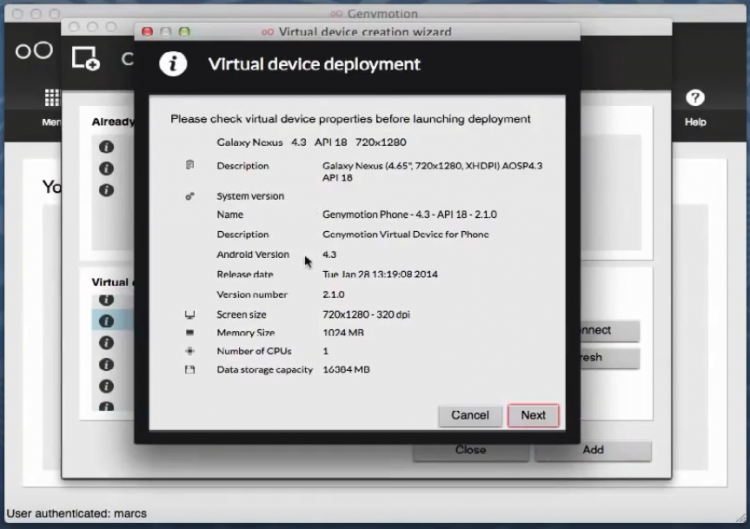
Task: Click the 1024 MB memory value
Action: pos(343,332)
